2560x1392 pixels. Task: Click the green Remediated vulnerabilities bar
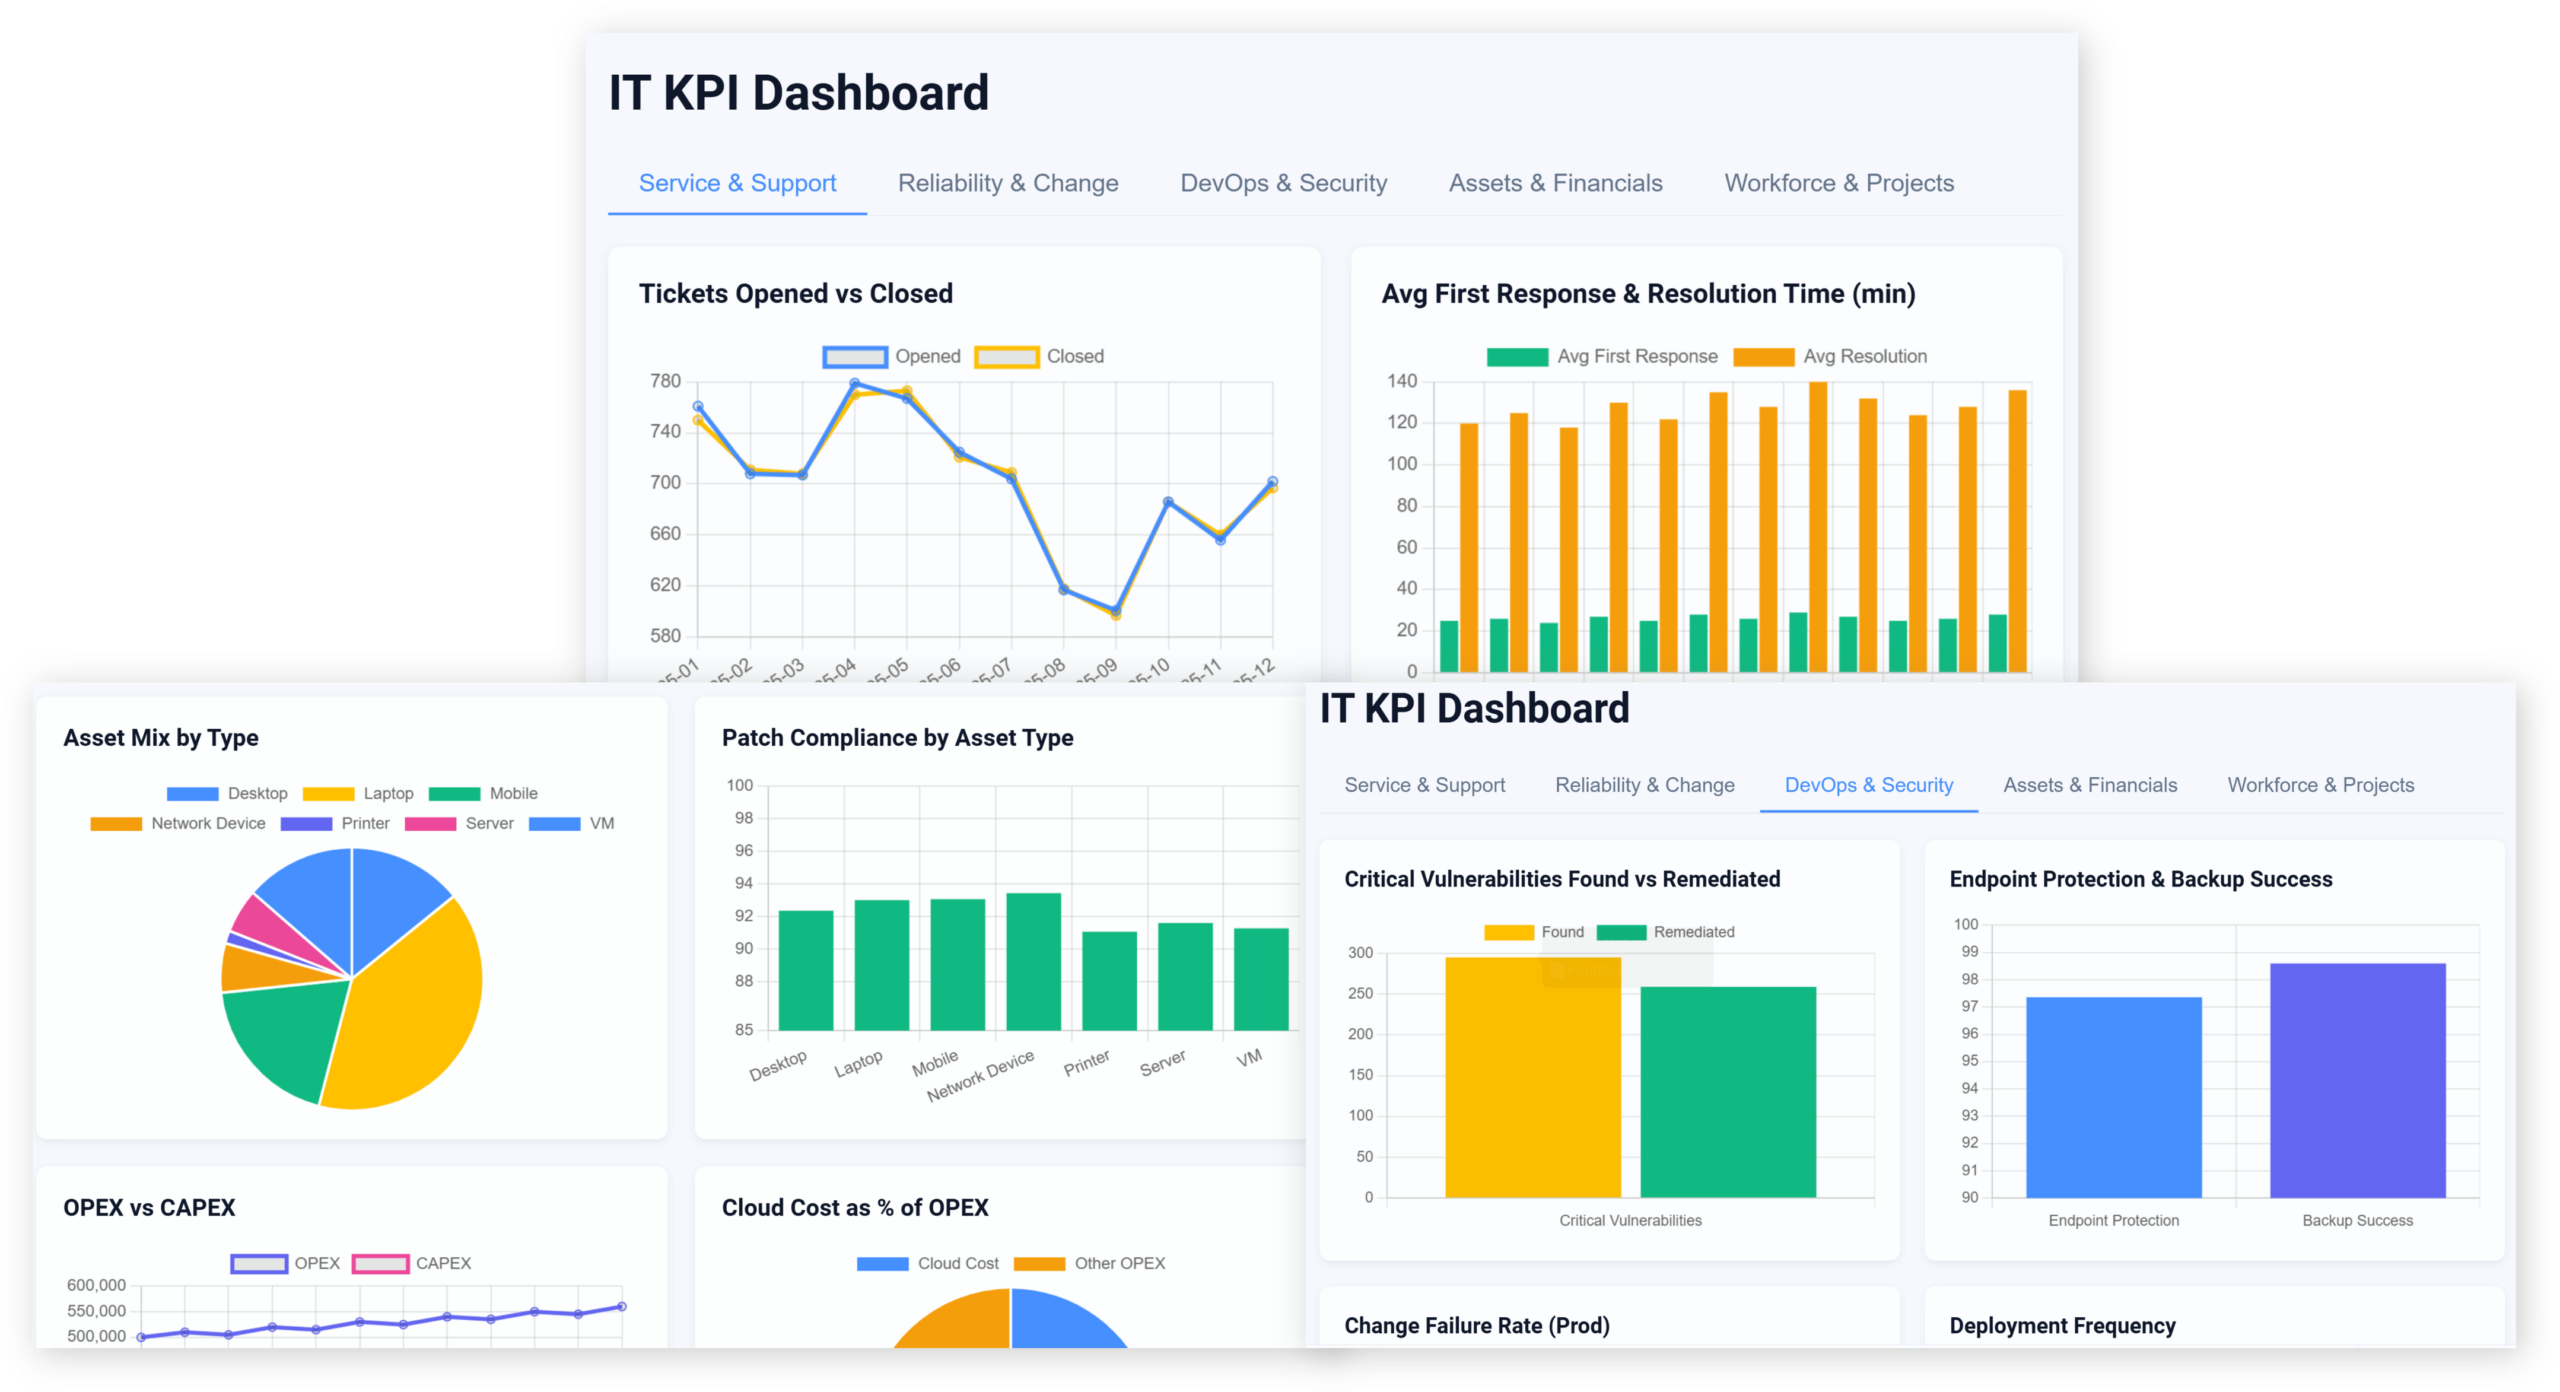tap(1727, 1092)
